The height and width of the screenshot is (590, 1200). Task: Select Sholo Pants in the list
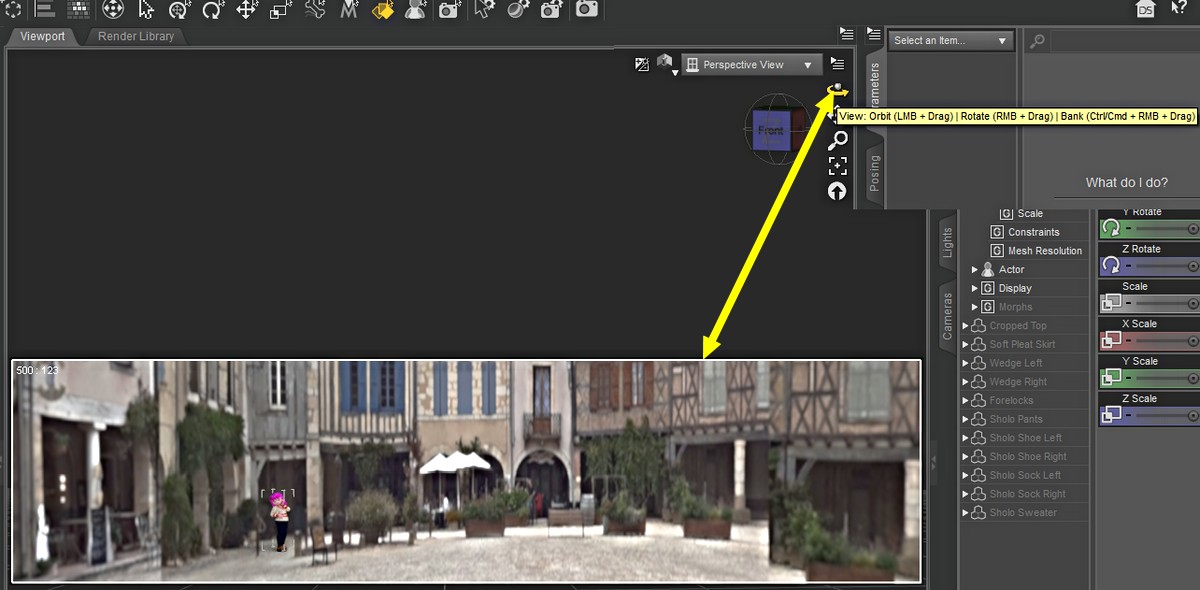pyautogui.click(x=1016, y=419)
